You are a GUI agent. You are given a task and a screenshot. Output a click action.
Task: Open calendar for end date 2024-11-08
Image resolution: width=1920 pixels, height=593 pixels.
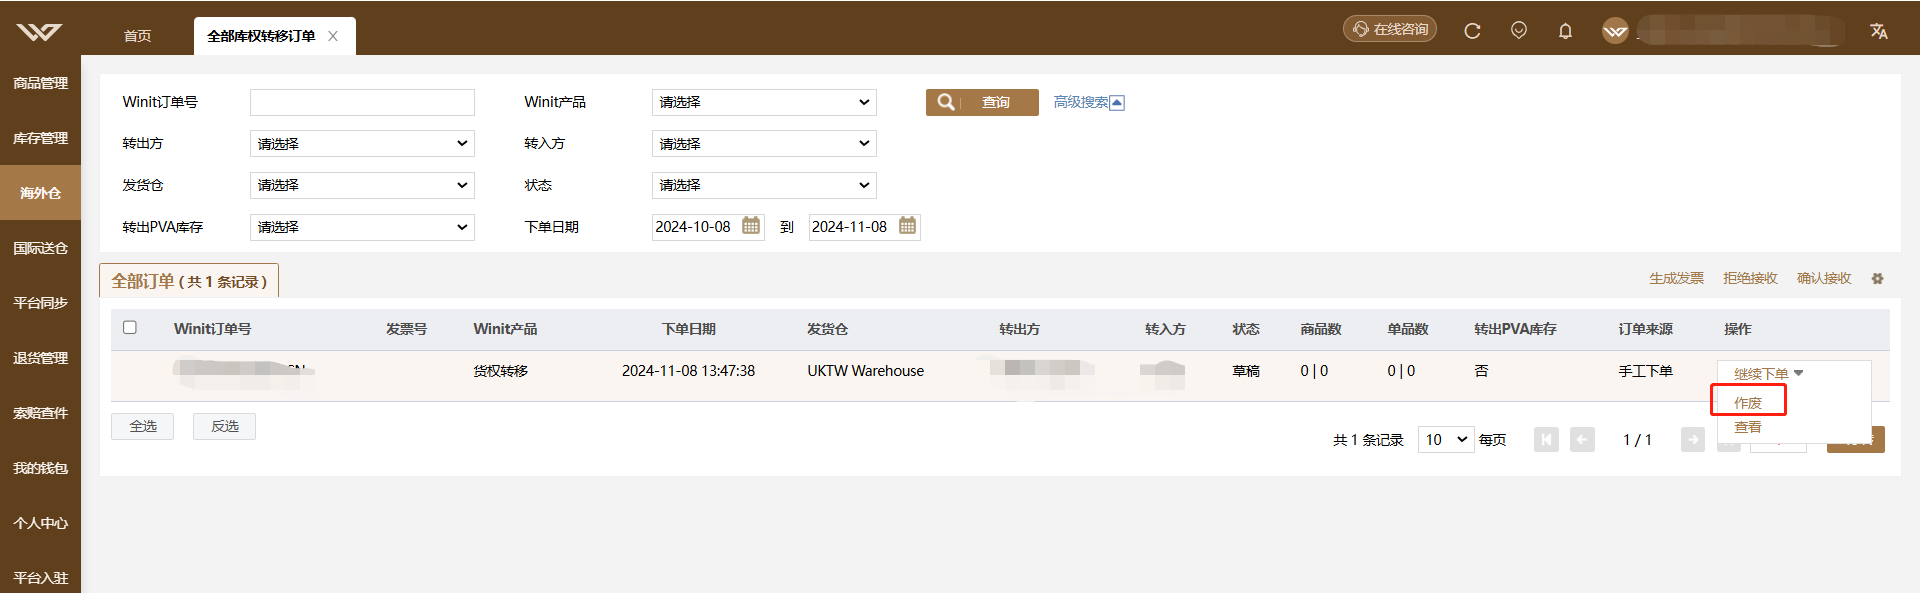pyautogui.click(x=907, y=226)
